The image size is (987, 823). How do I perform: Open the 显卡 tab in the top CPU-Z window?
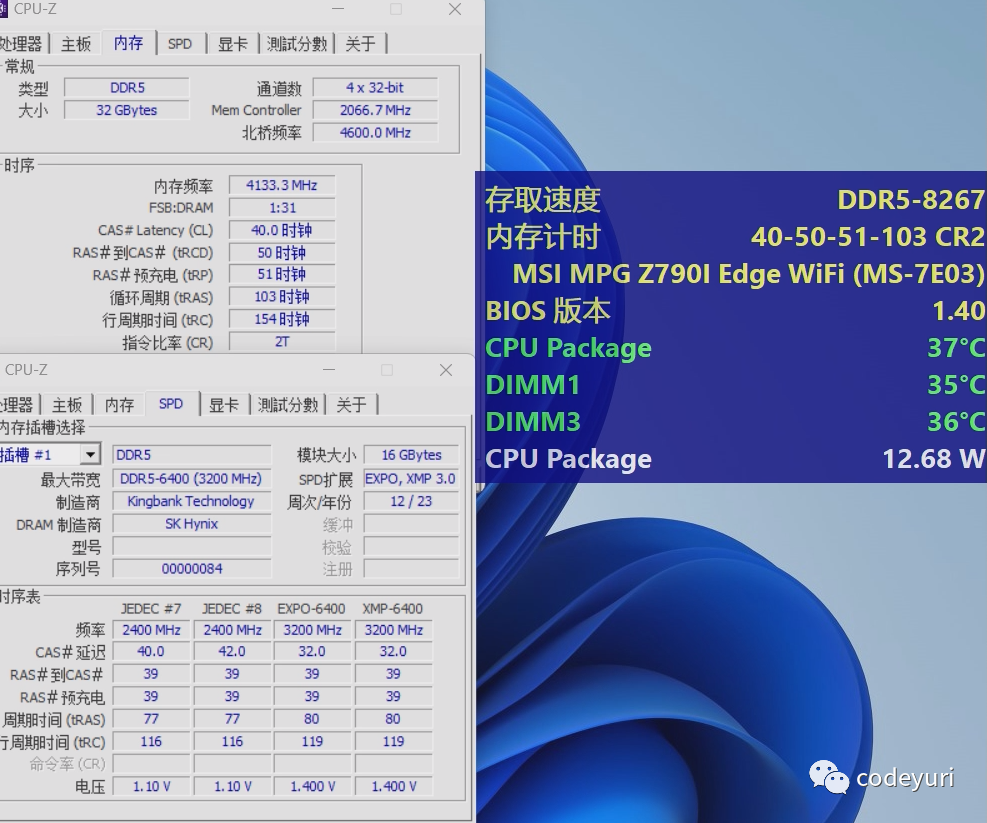[232, 44]
